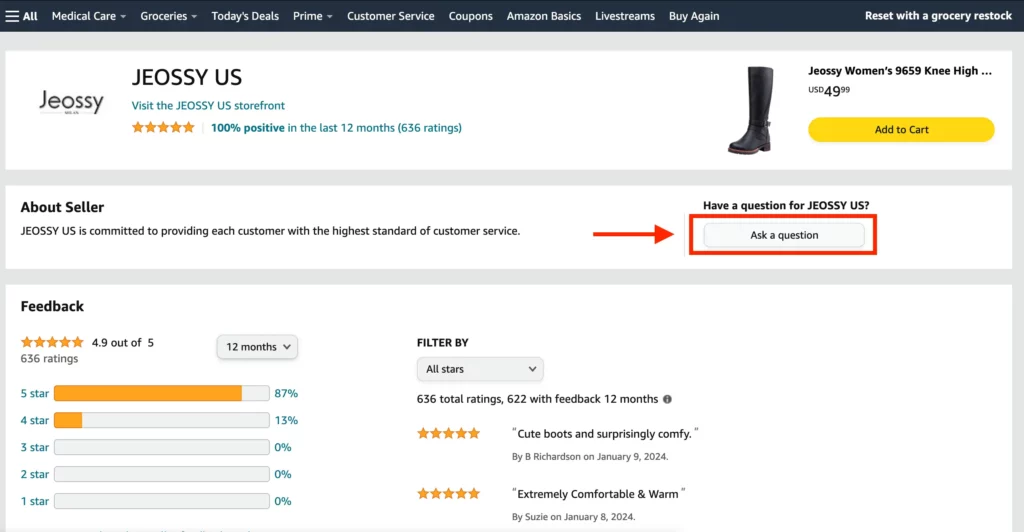The height and width of the screenshot is (532, 1024).
Task: Click the 3 star empty bar
Action: (161, 447)
